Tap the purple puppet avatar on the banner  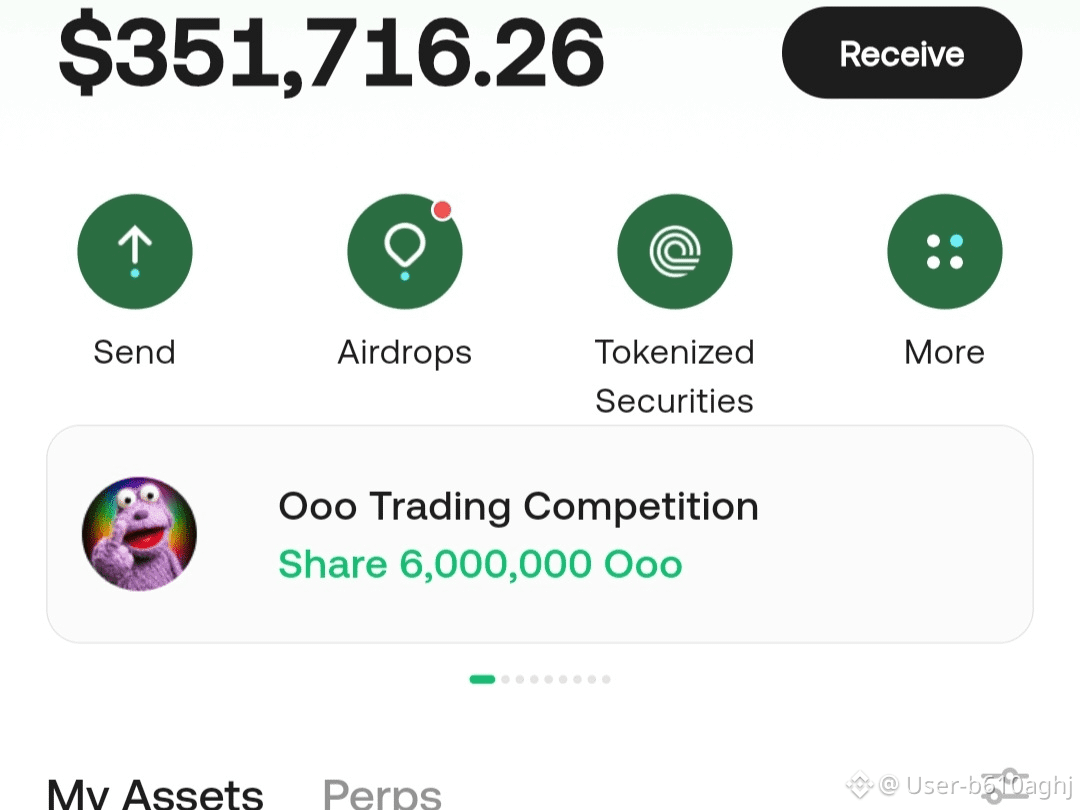(x=139, y=534)
